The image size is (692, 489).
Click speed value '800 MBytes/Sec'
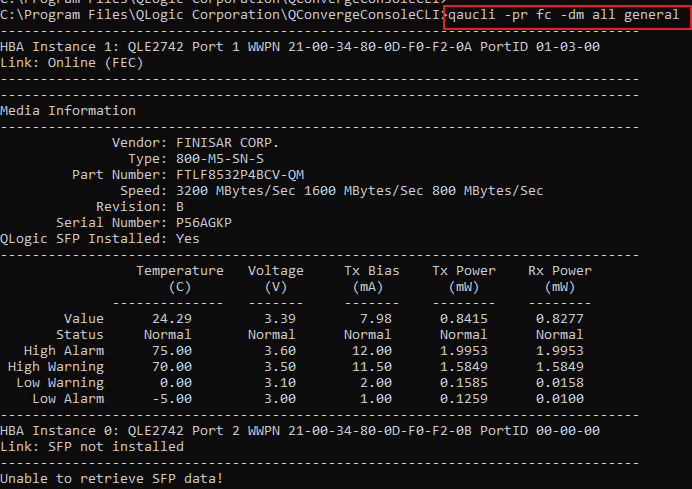(488, 191)
